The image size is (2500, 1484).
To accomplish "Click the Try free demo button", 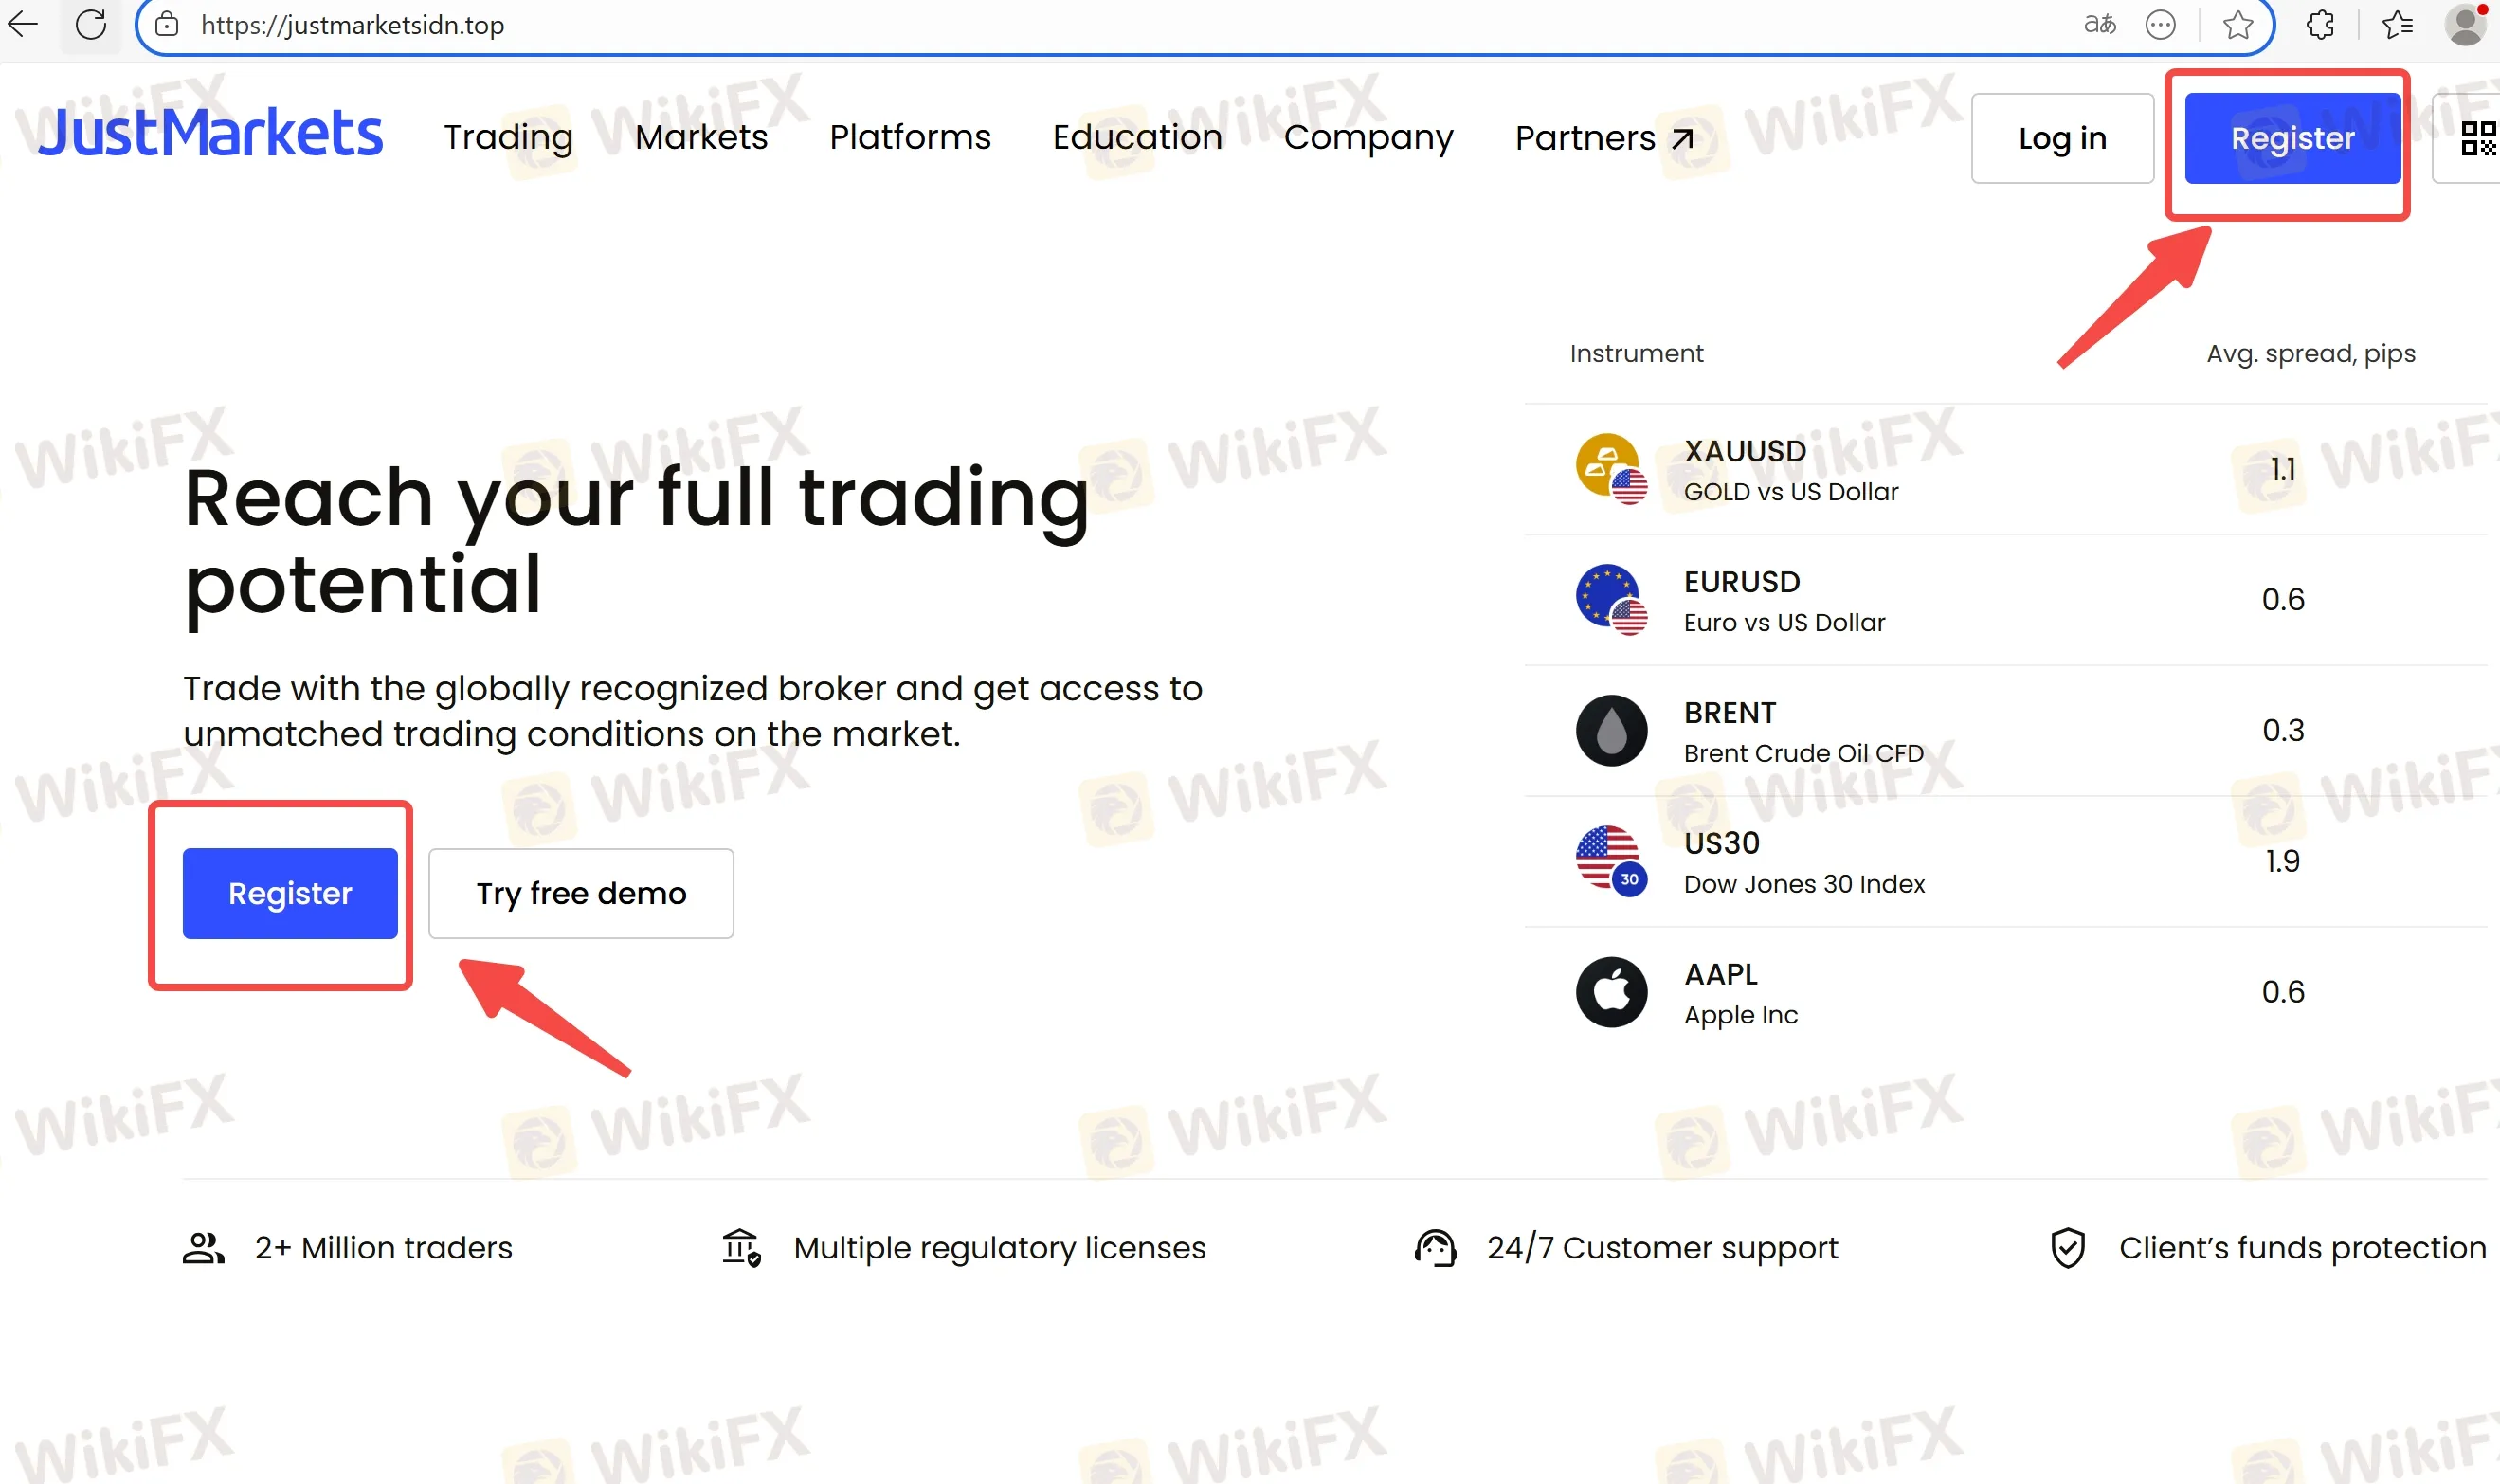I will pos(581,893).
